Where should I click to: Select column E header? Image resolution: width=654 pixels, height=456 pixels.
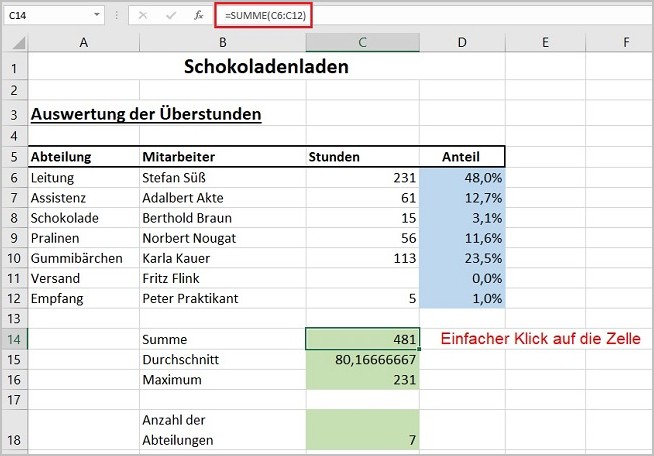point(545,43)
